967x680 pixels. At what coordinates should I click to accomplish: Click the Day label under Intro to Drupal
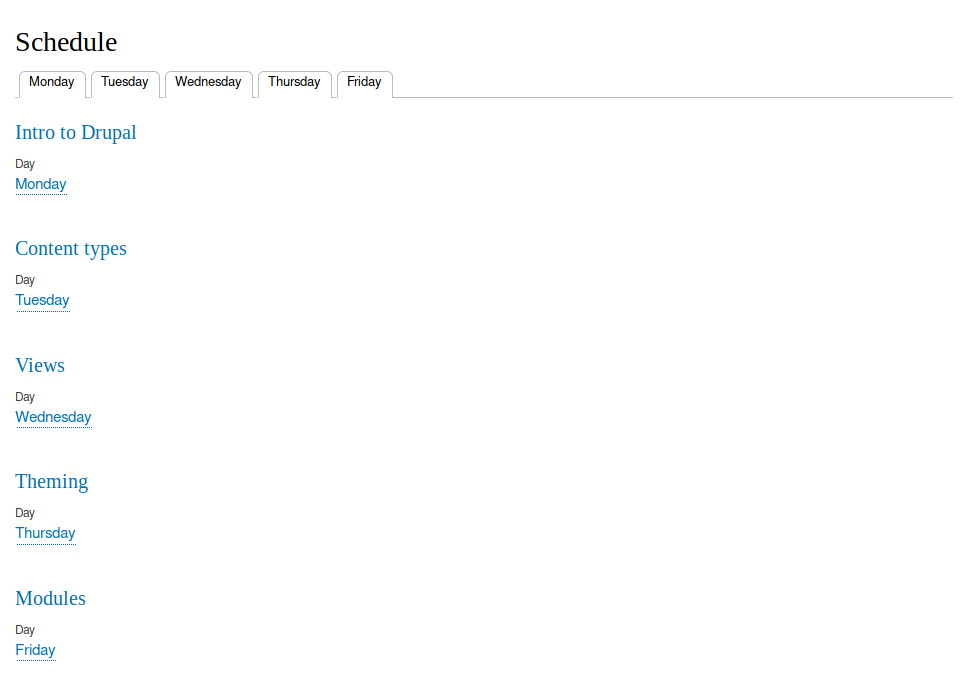(x=25, y=164)
